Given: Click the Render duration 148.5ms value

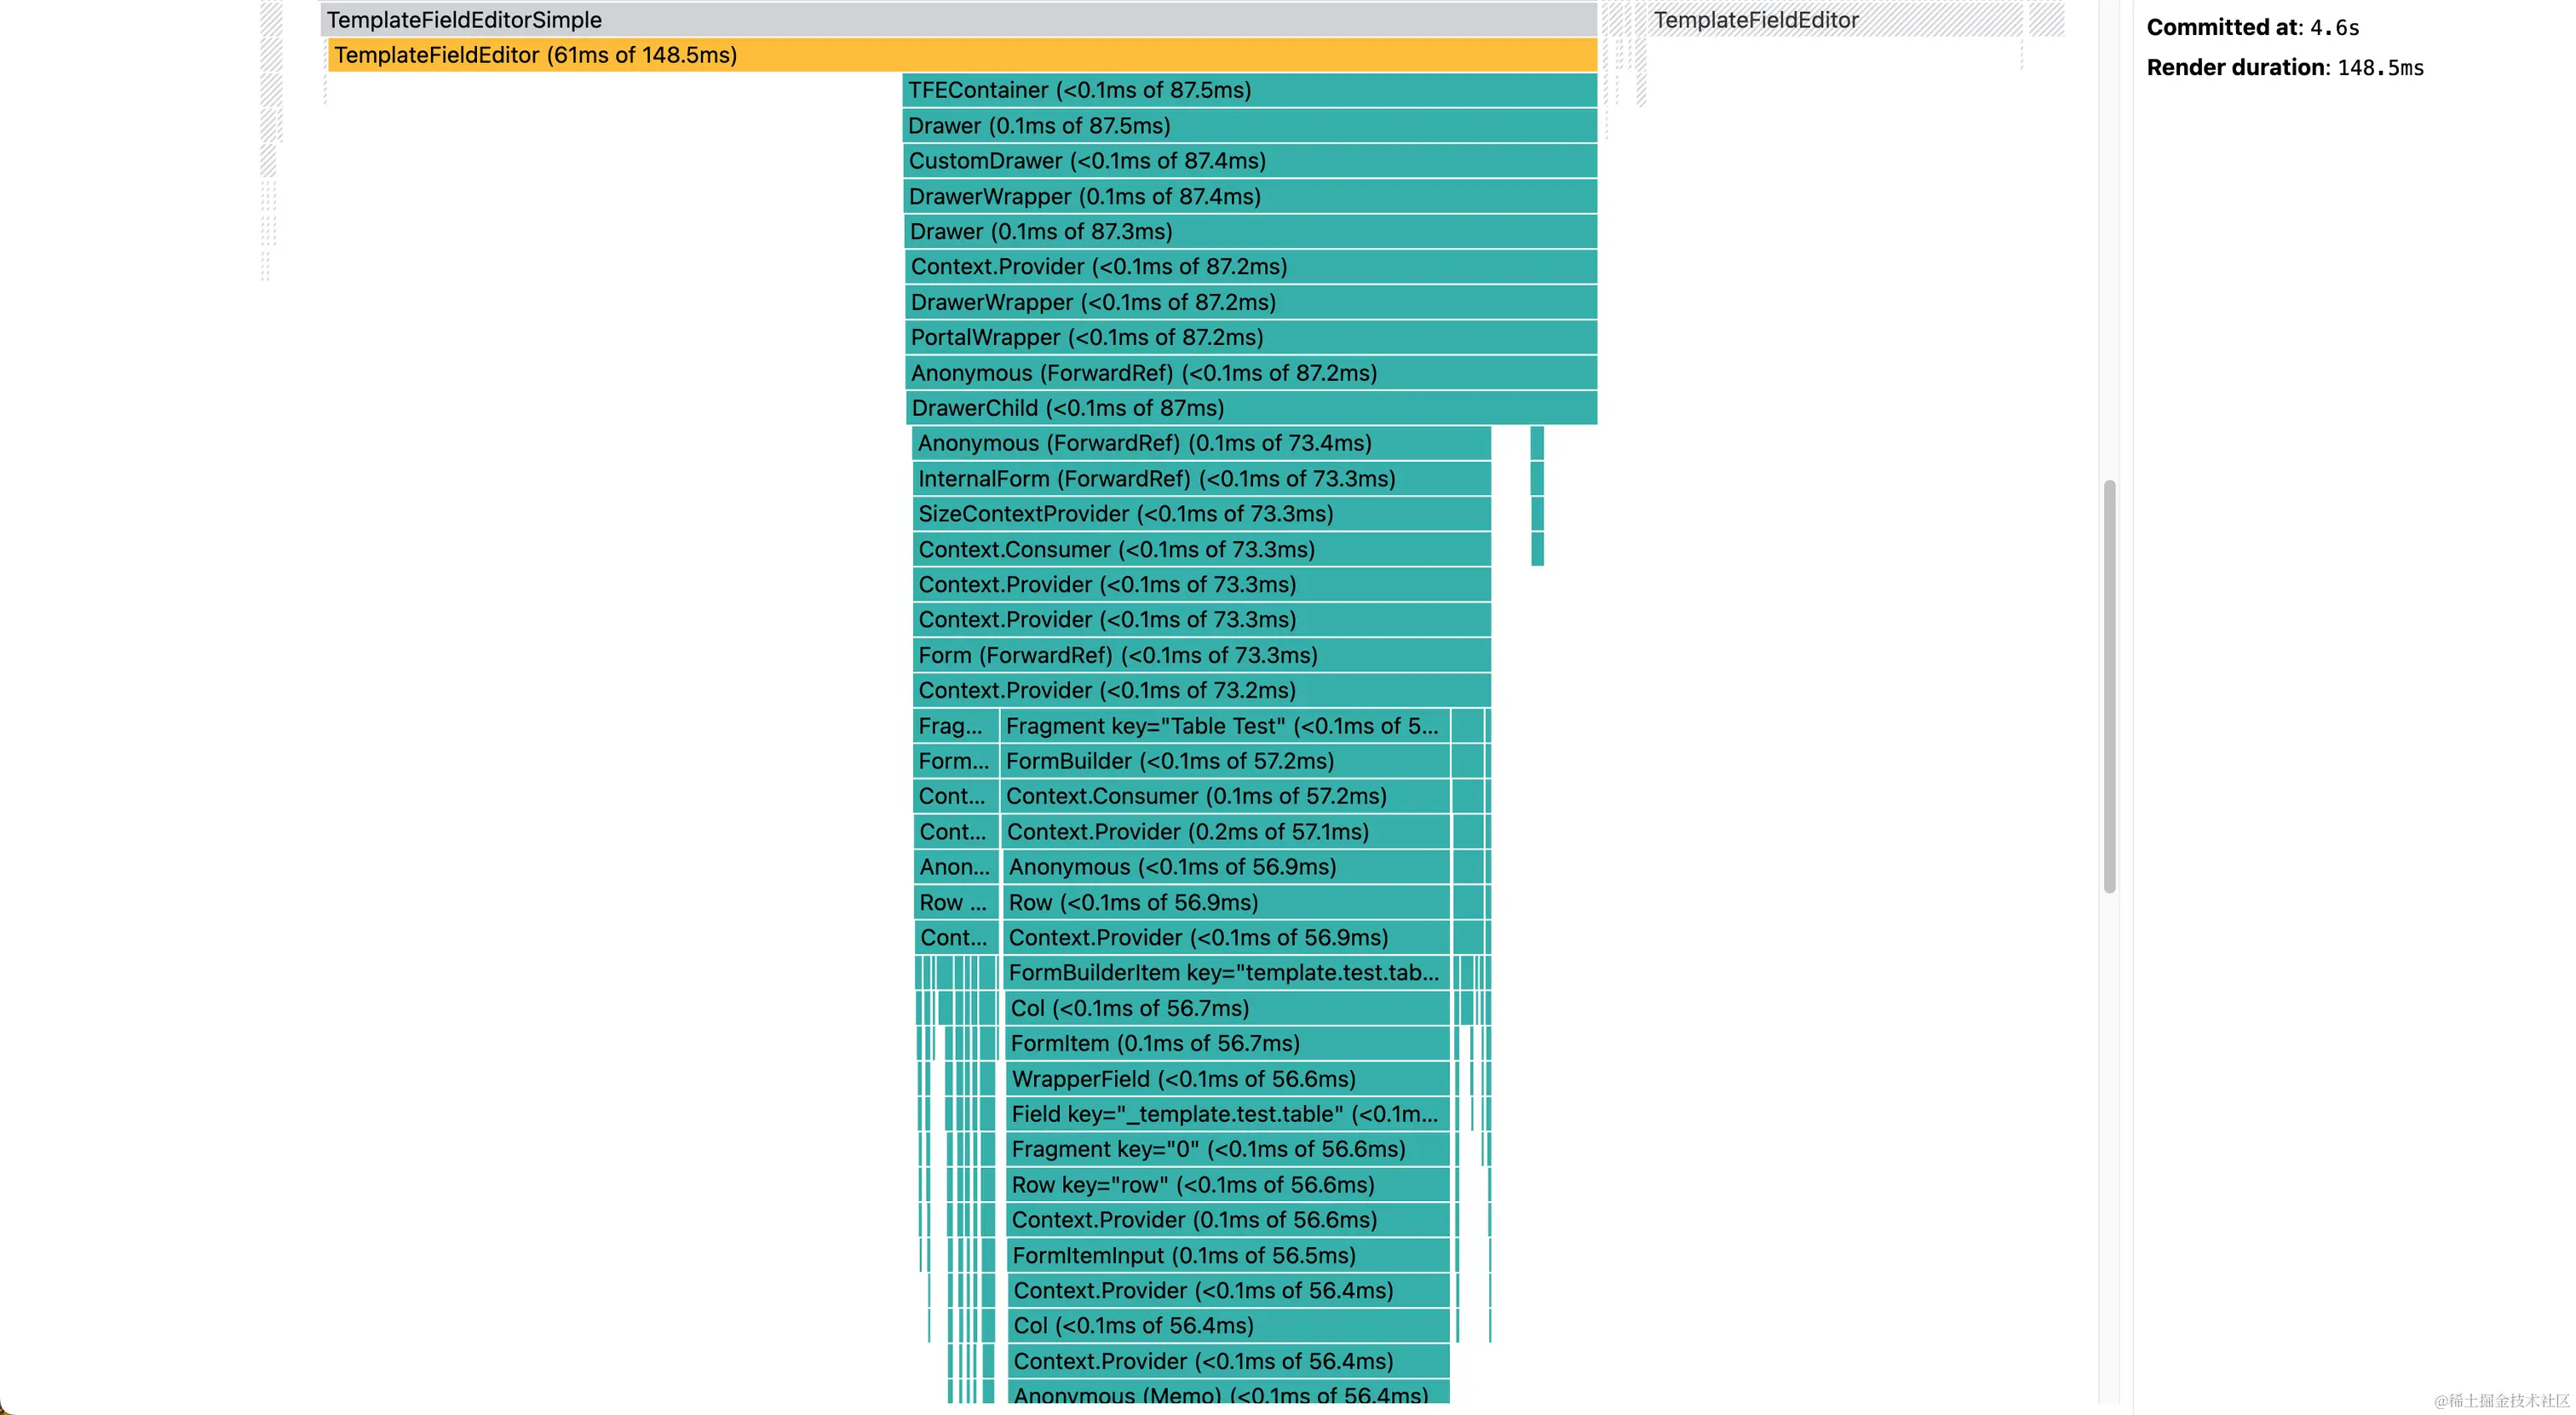Looking at the screenshot, I should [2380, 68].
